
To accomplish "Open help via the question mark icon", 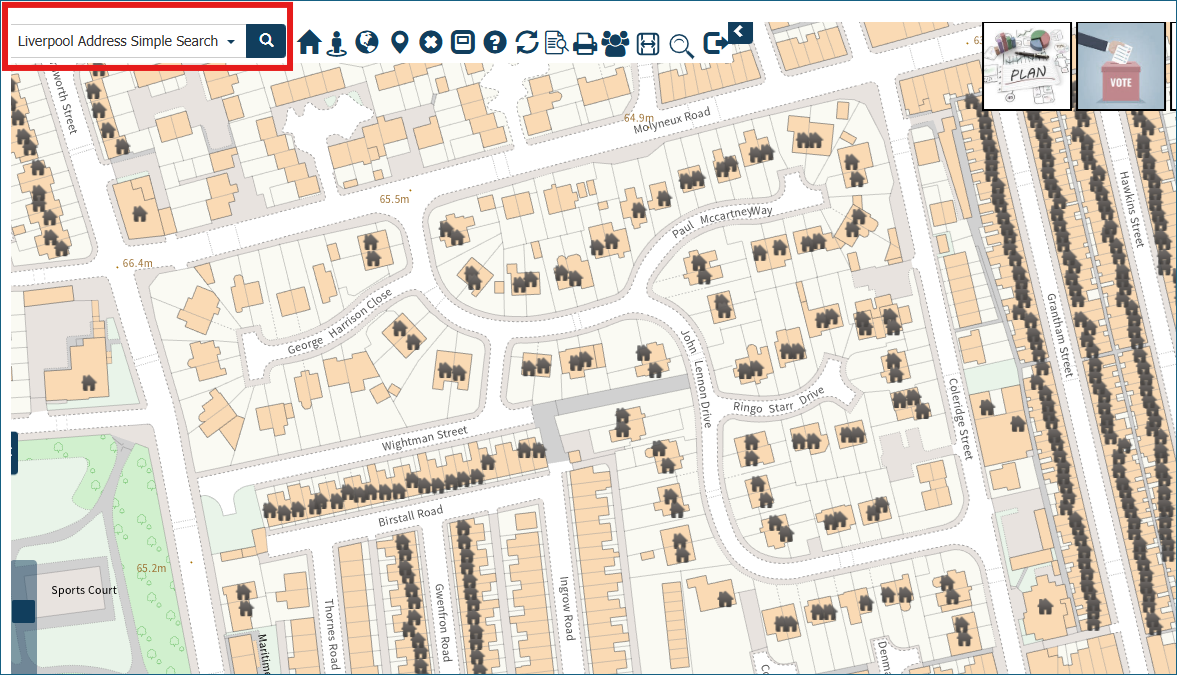I will (495, 42).
